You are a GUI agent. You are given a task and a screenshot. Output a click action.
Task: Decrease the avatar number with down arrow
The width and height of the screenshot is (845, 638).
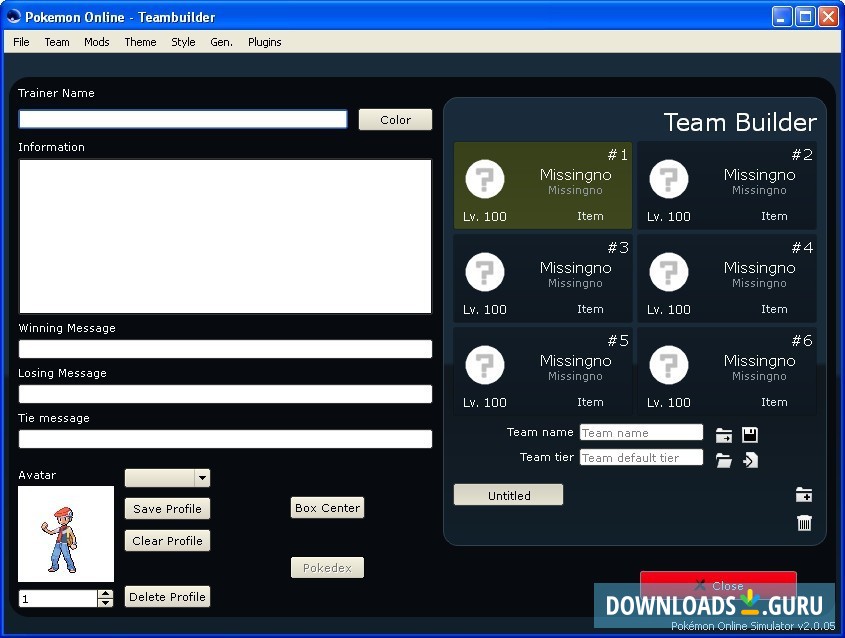106,602
